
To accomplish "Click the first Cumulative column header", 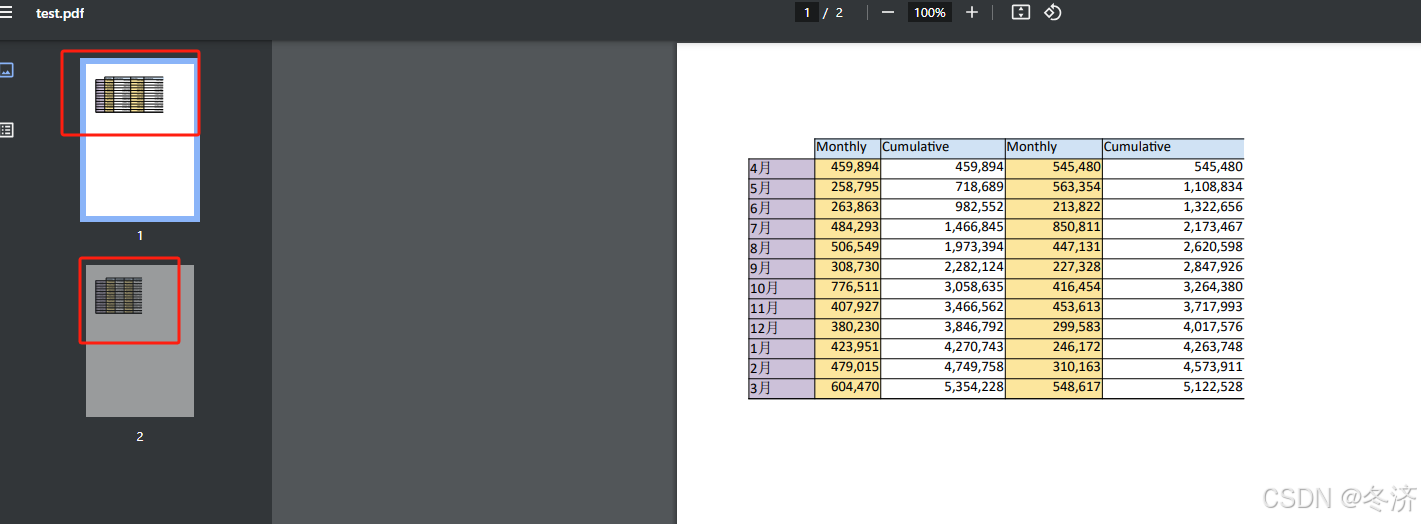I will 915,147.
